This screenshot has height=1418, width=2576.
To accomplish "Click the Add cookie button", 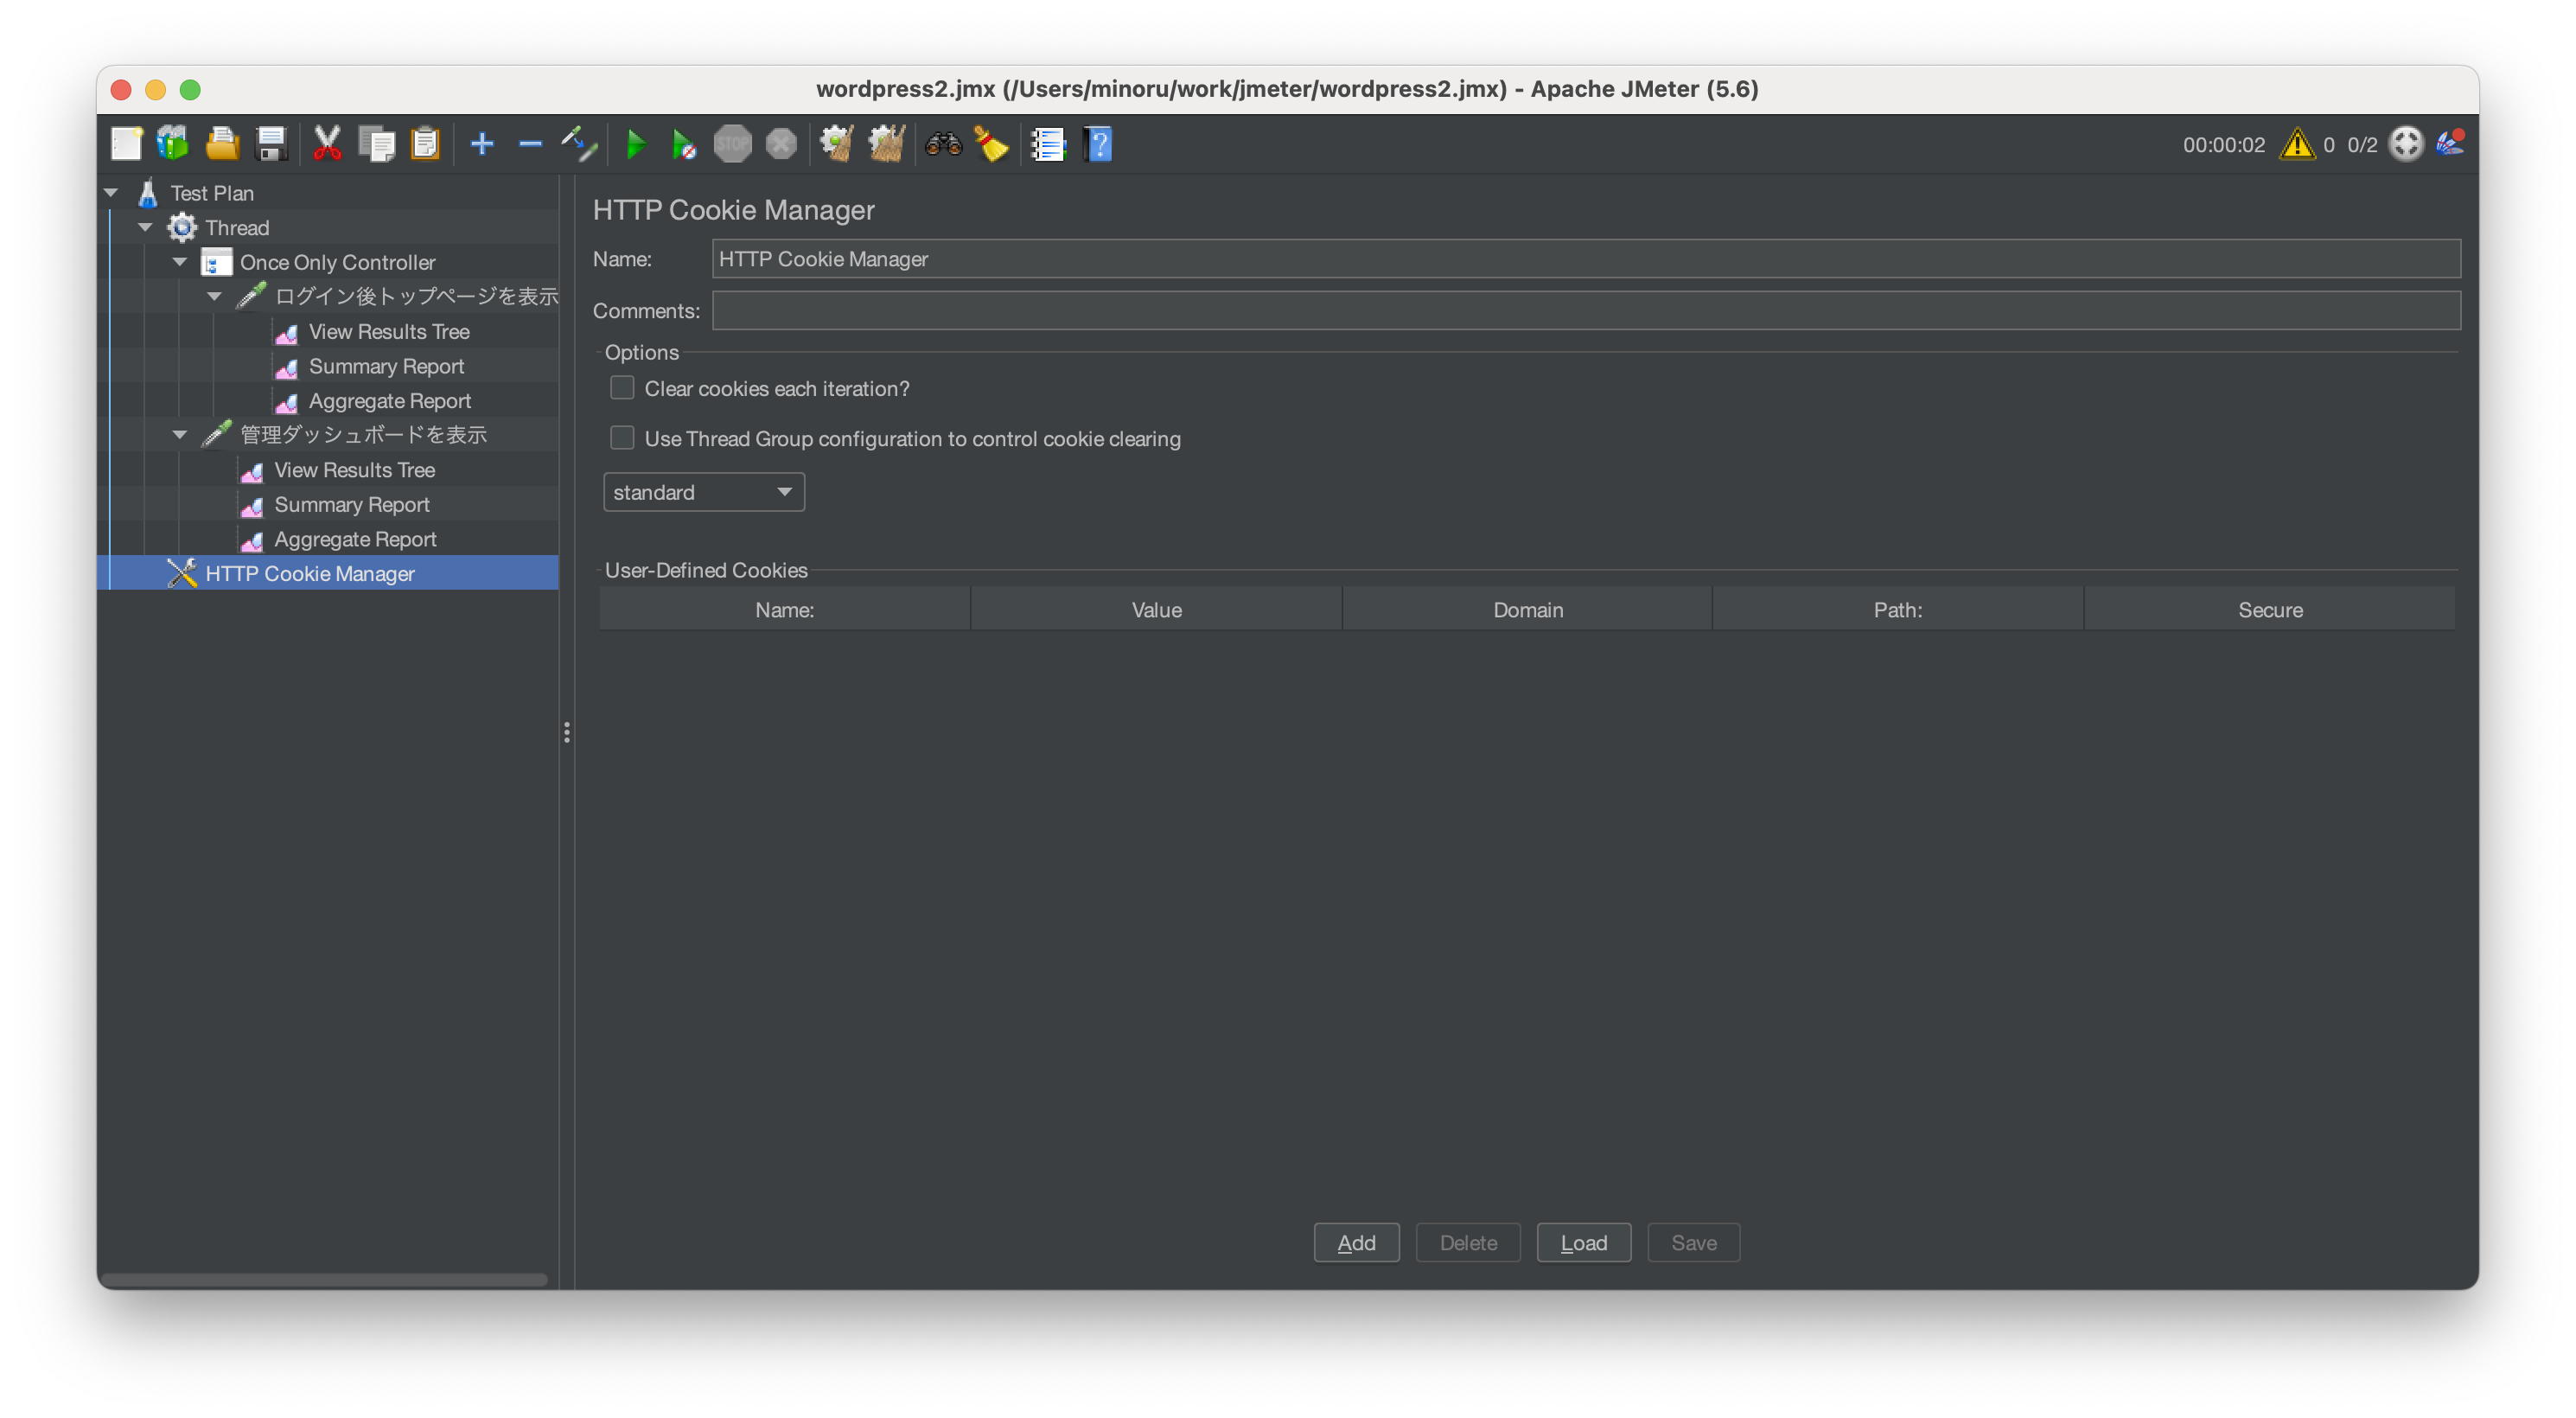I will pyautogui.click(x=1355, y=1242).
